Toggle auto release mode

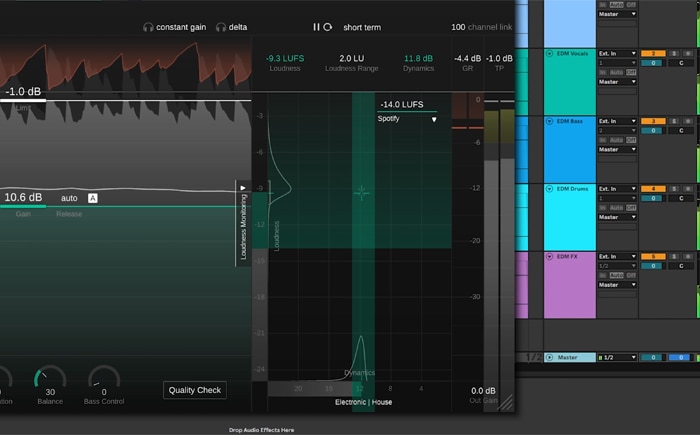click(x=69, y=198)
